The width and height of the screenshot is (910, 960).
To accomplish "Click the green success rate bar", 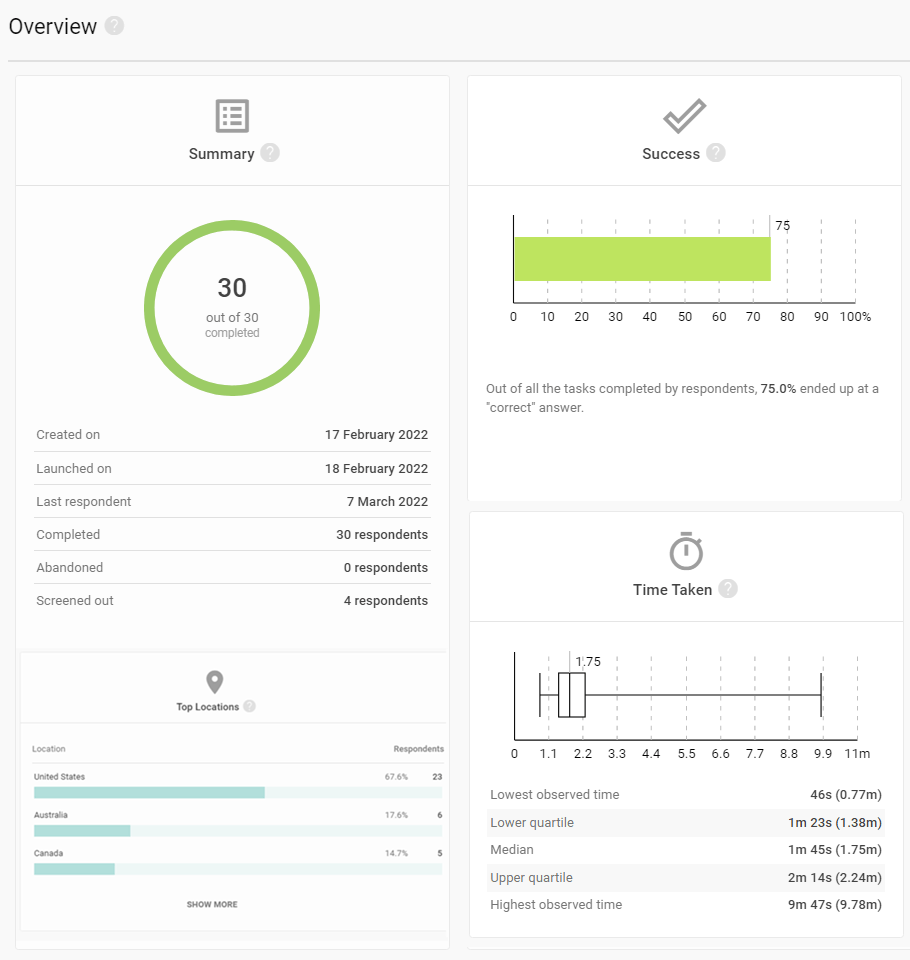I will tap(642, 259).
